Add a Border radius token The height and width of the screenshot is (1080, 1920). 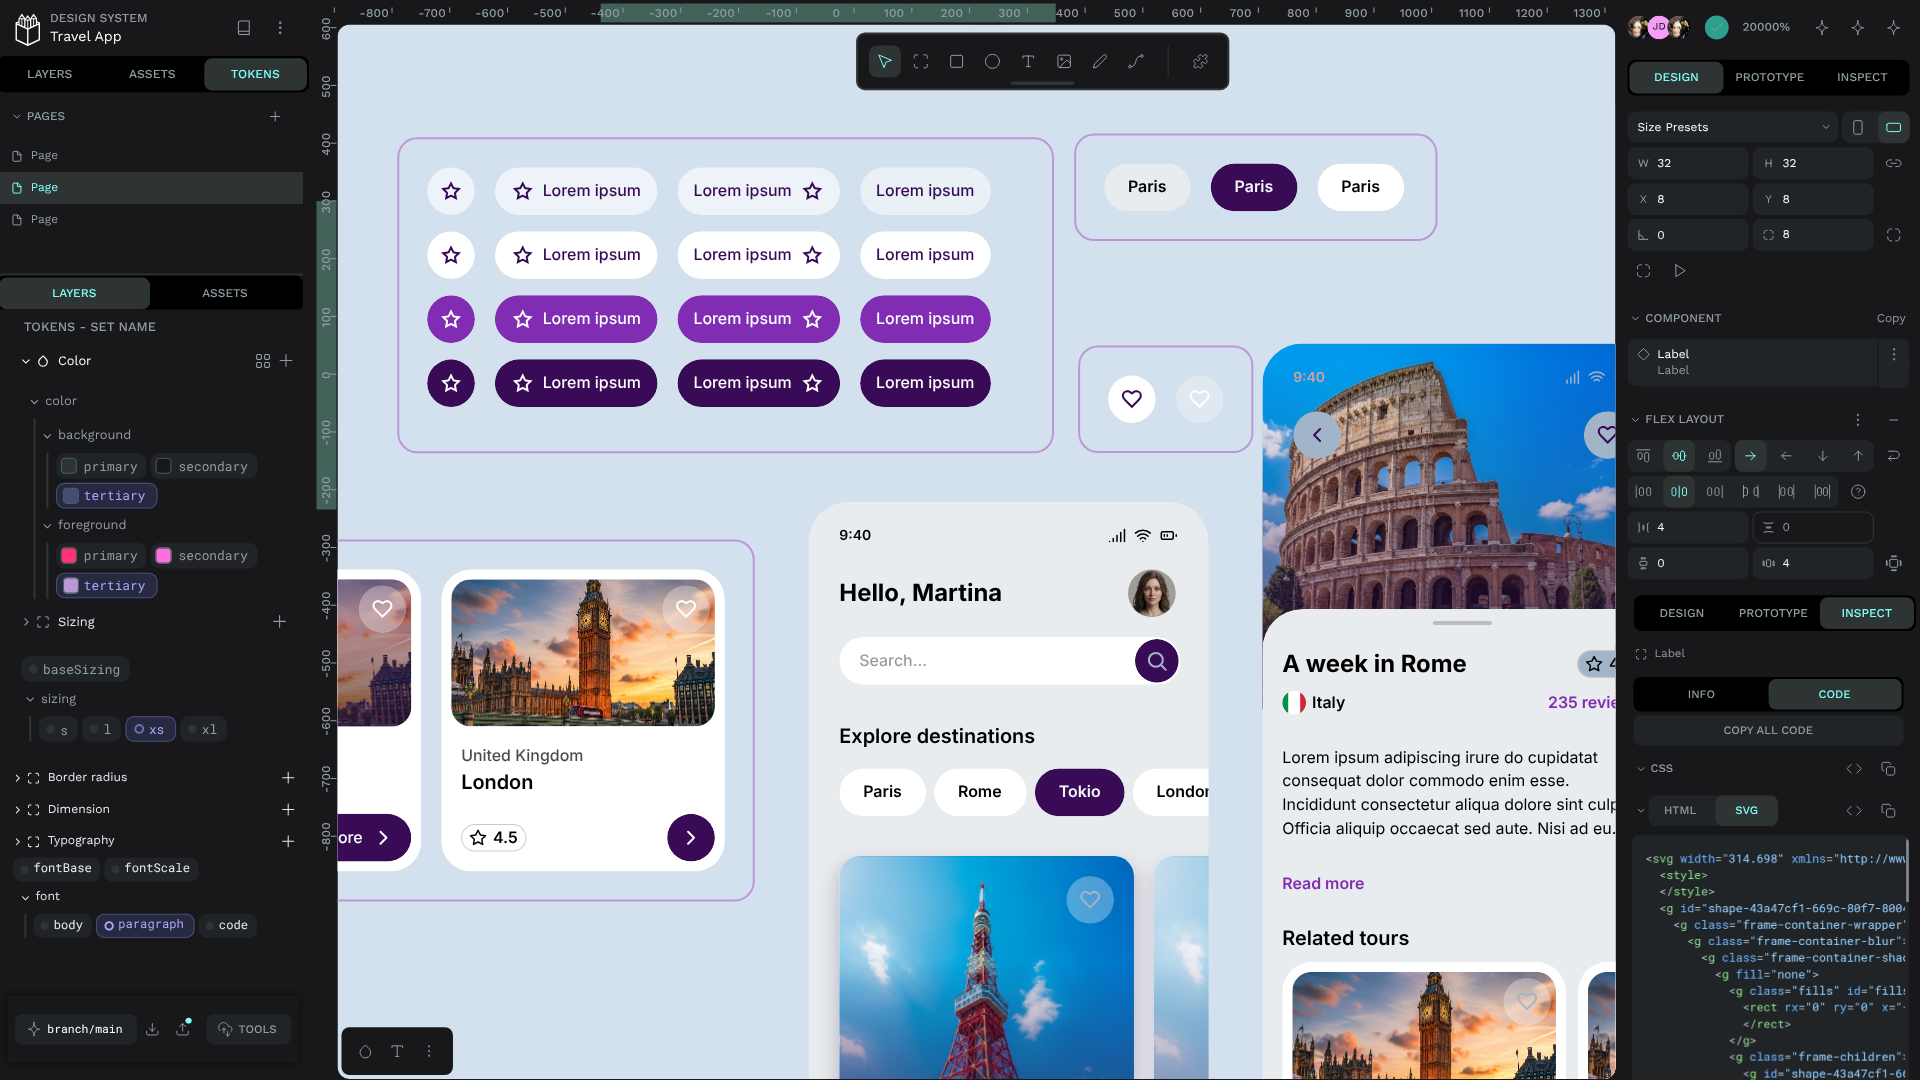(x=288, y=778)
